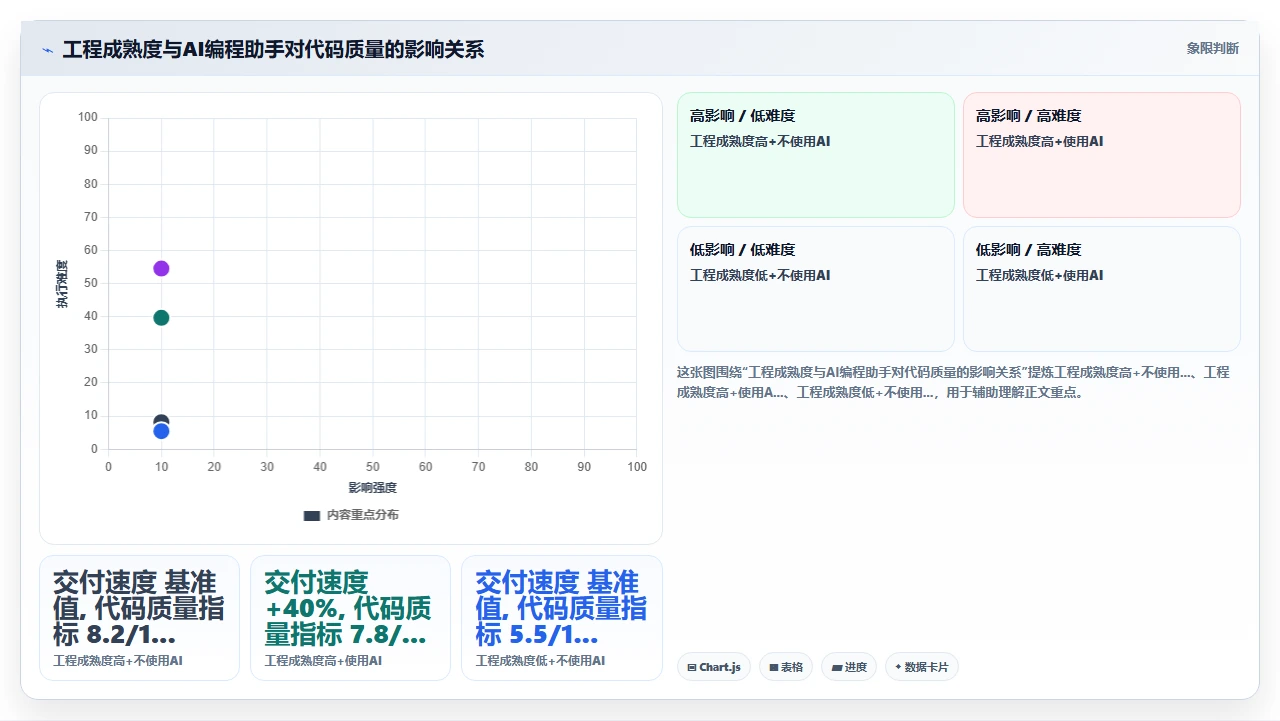Image resolution: width=1280 pixels, height=721 pixels.
Task: Click the icon inside the 进度 chip
Action: pyautogui.click(x=836, y=667)
